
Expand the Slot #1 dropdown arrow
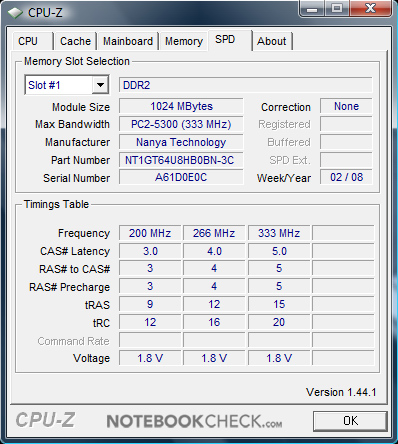point(100,85)
